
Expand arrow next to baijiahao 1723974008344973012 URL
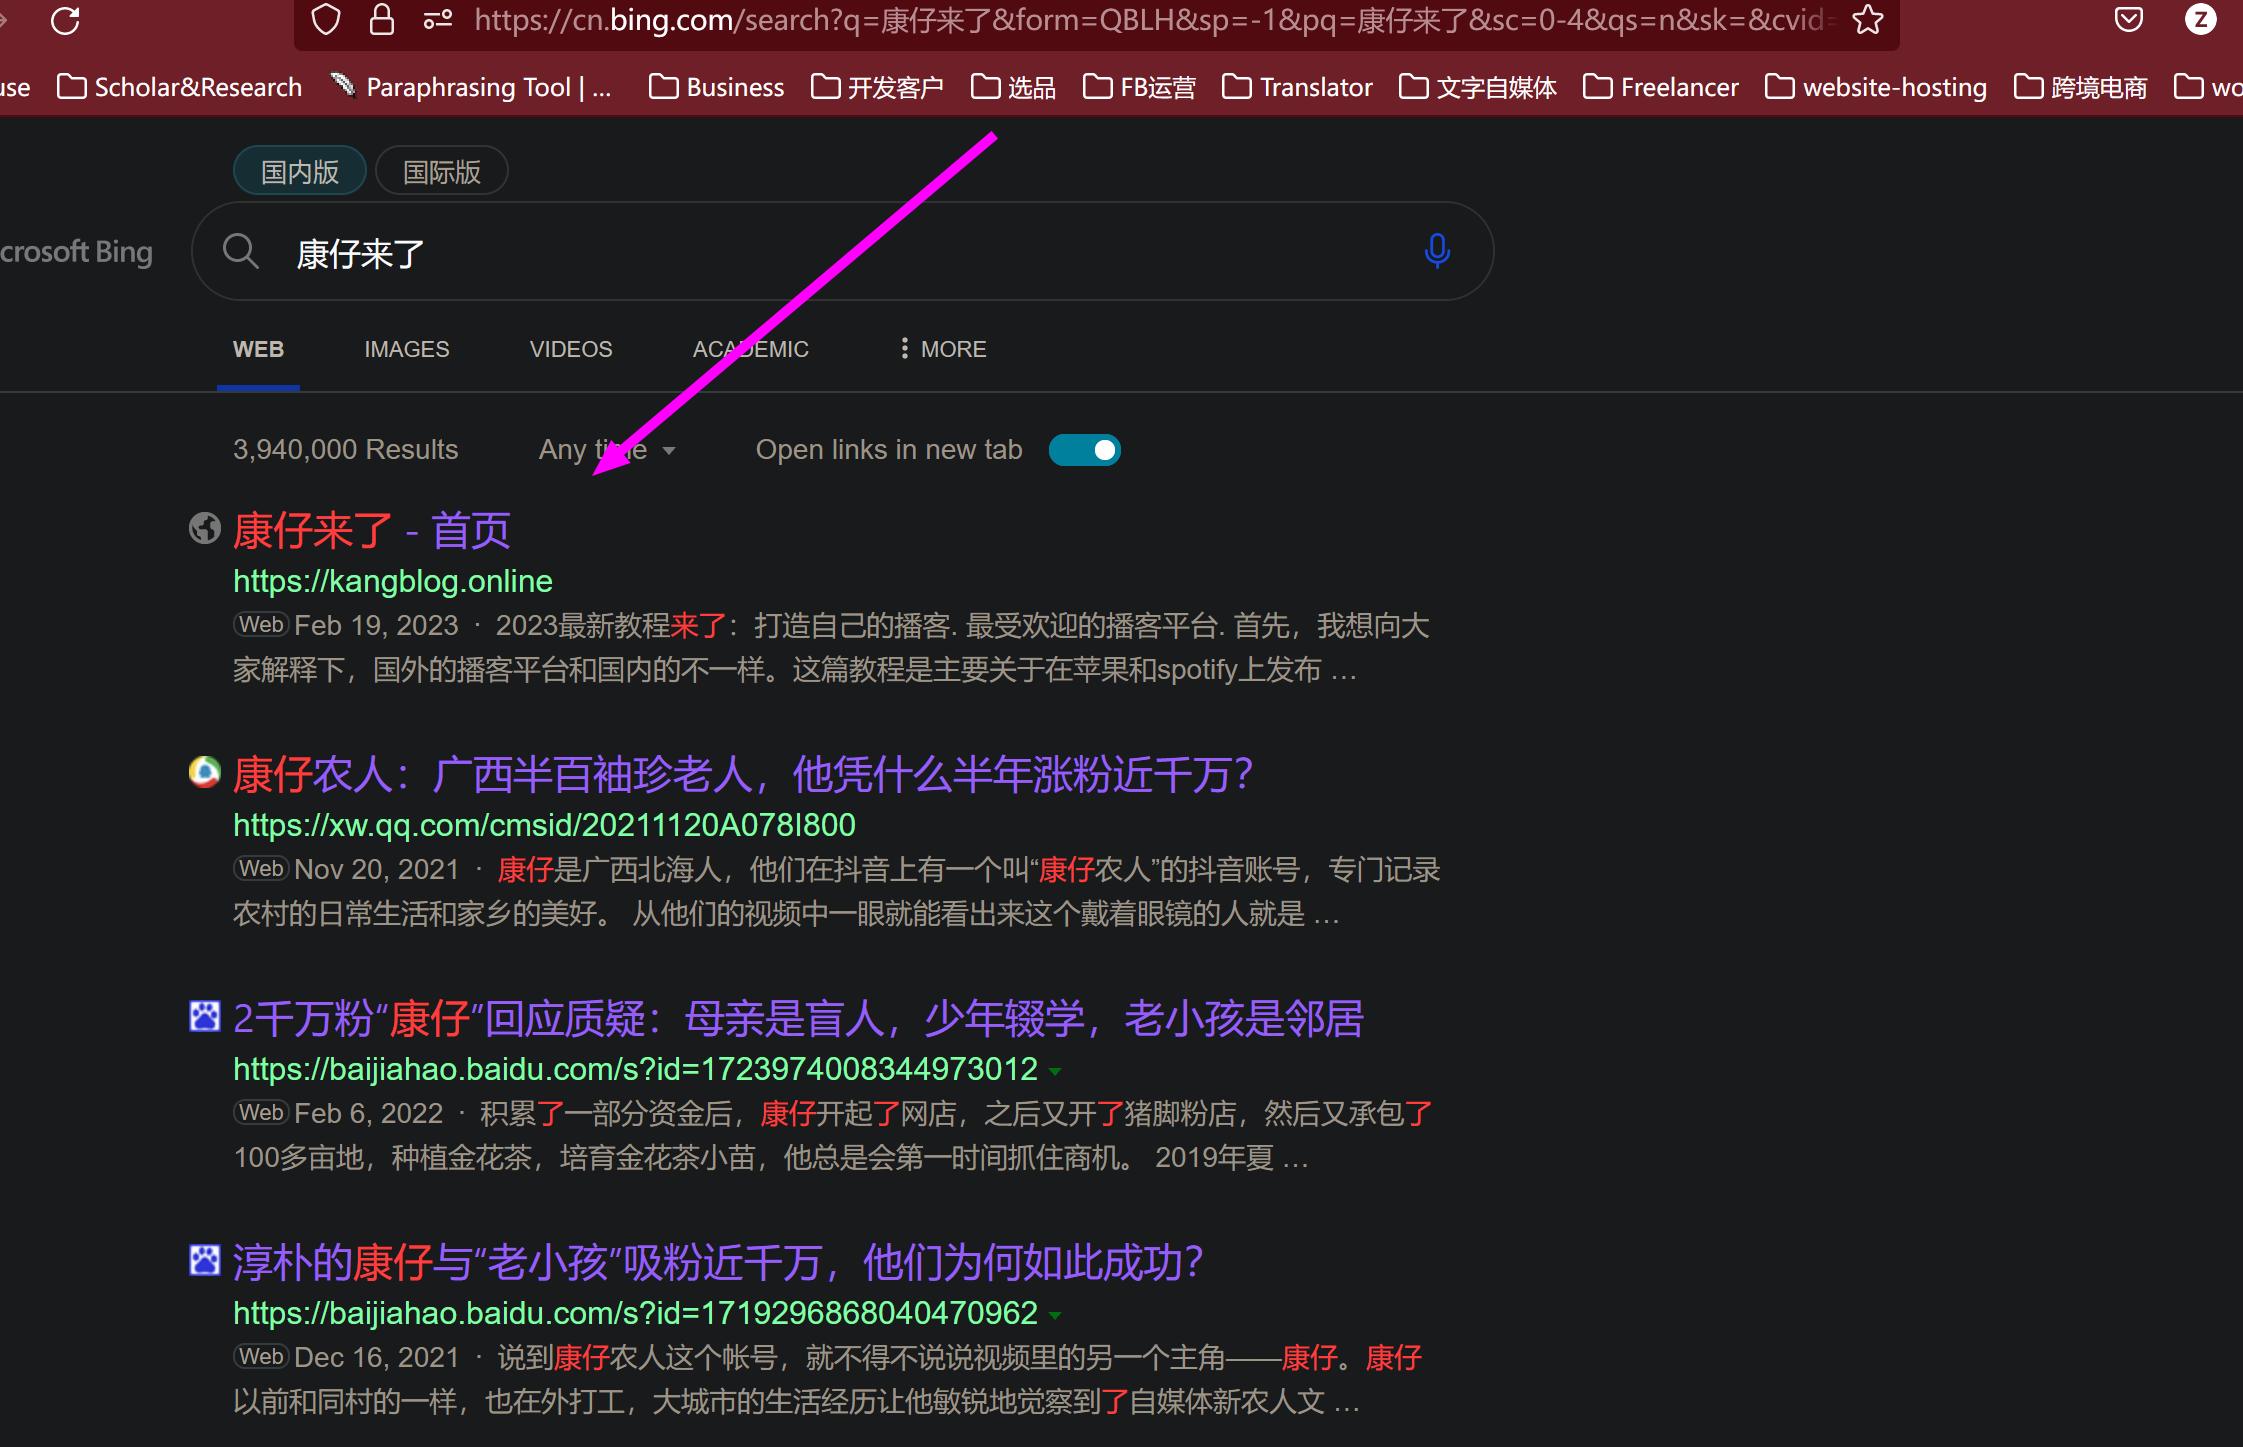pyautogui.click(x=1055, y=1072)
